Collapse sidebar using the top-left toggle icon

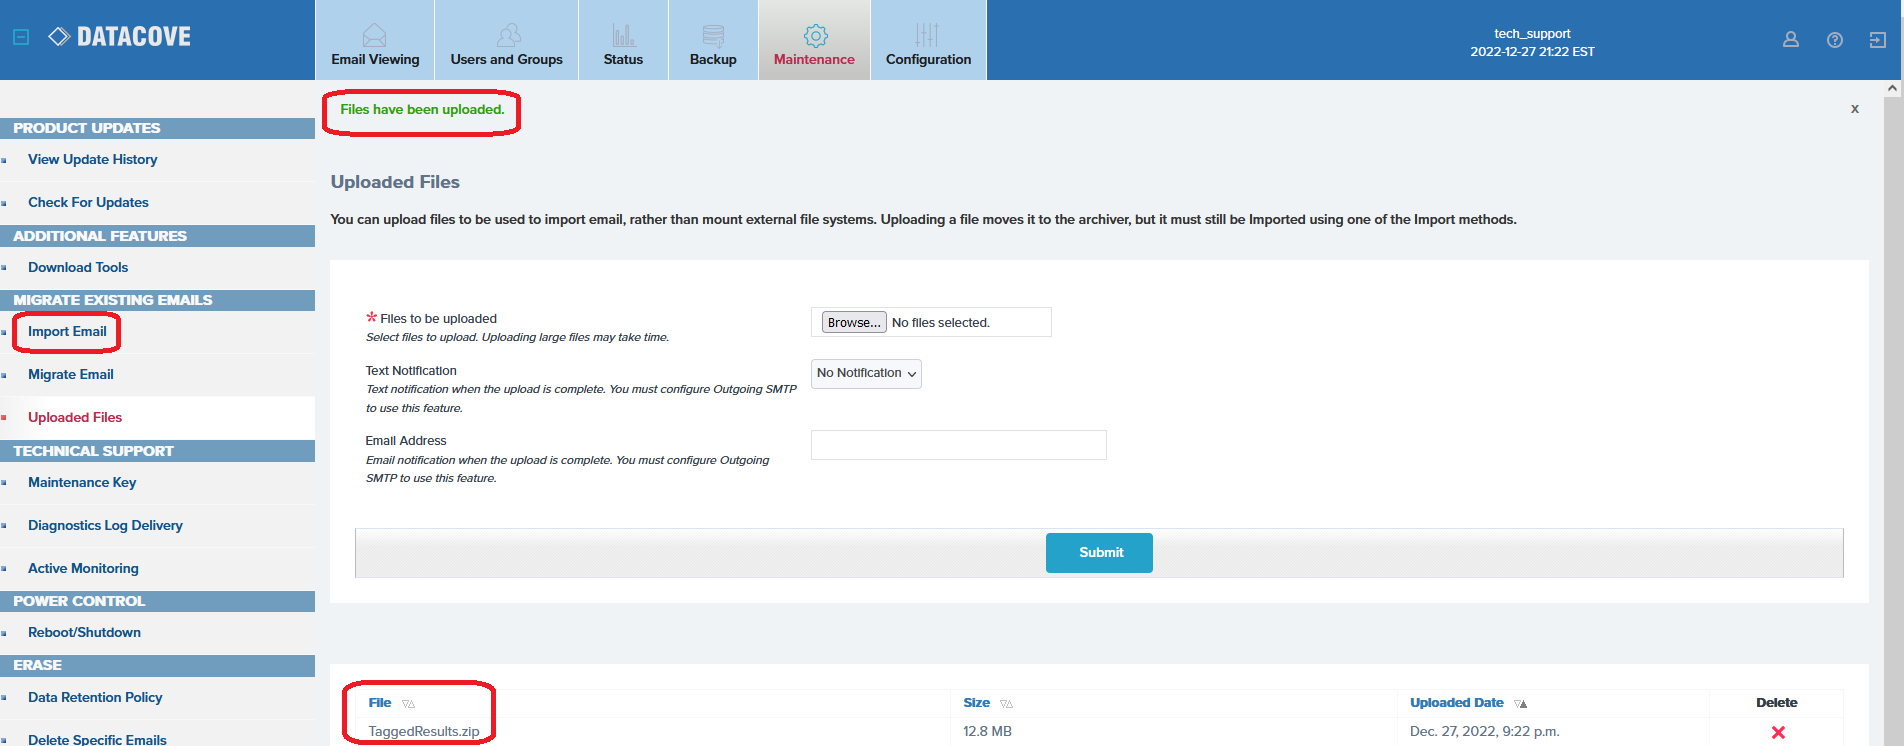click(x=21, y=37)
